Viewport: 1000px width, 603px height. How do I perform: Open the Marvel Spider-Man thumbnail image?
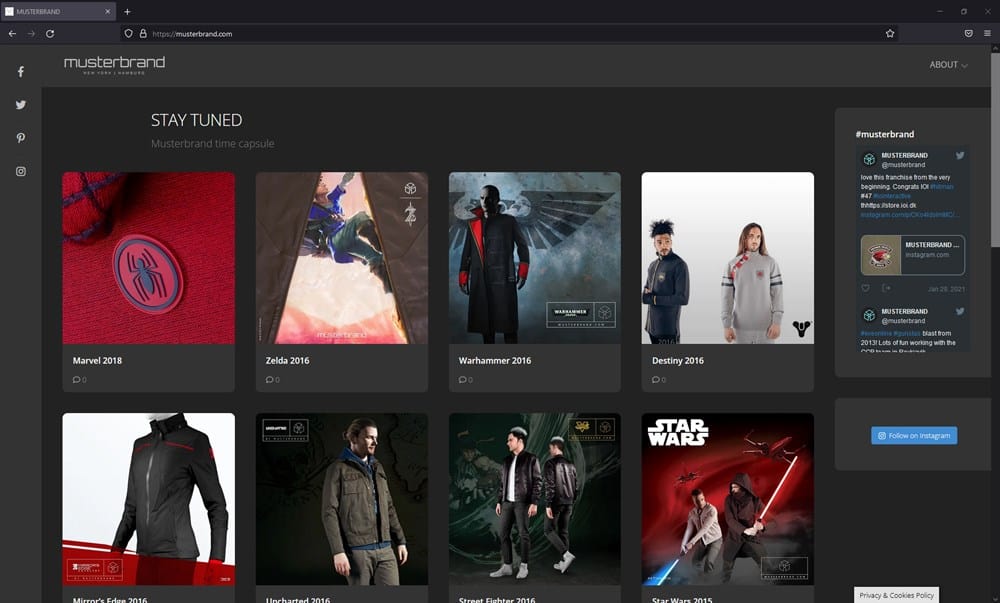tap(149, 258)
